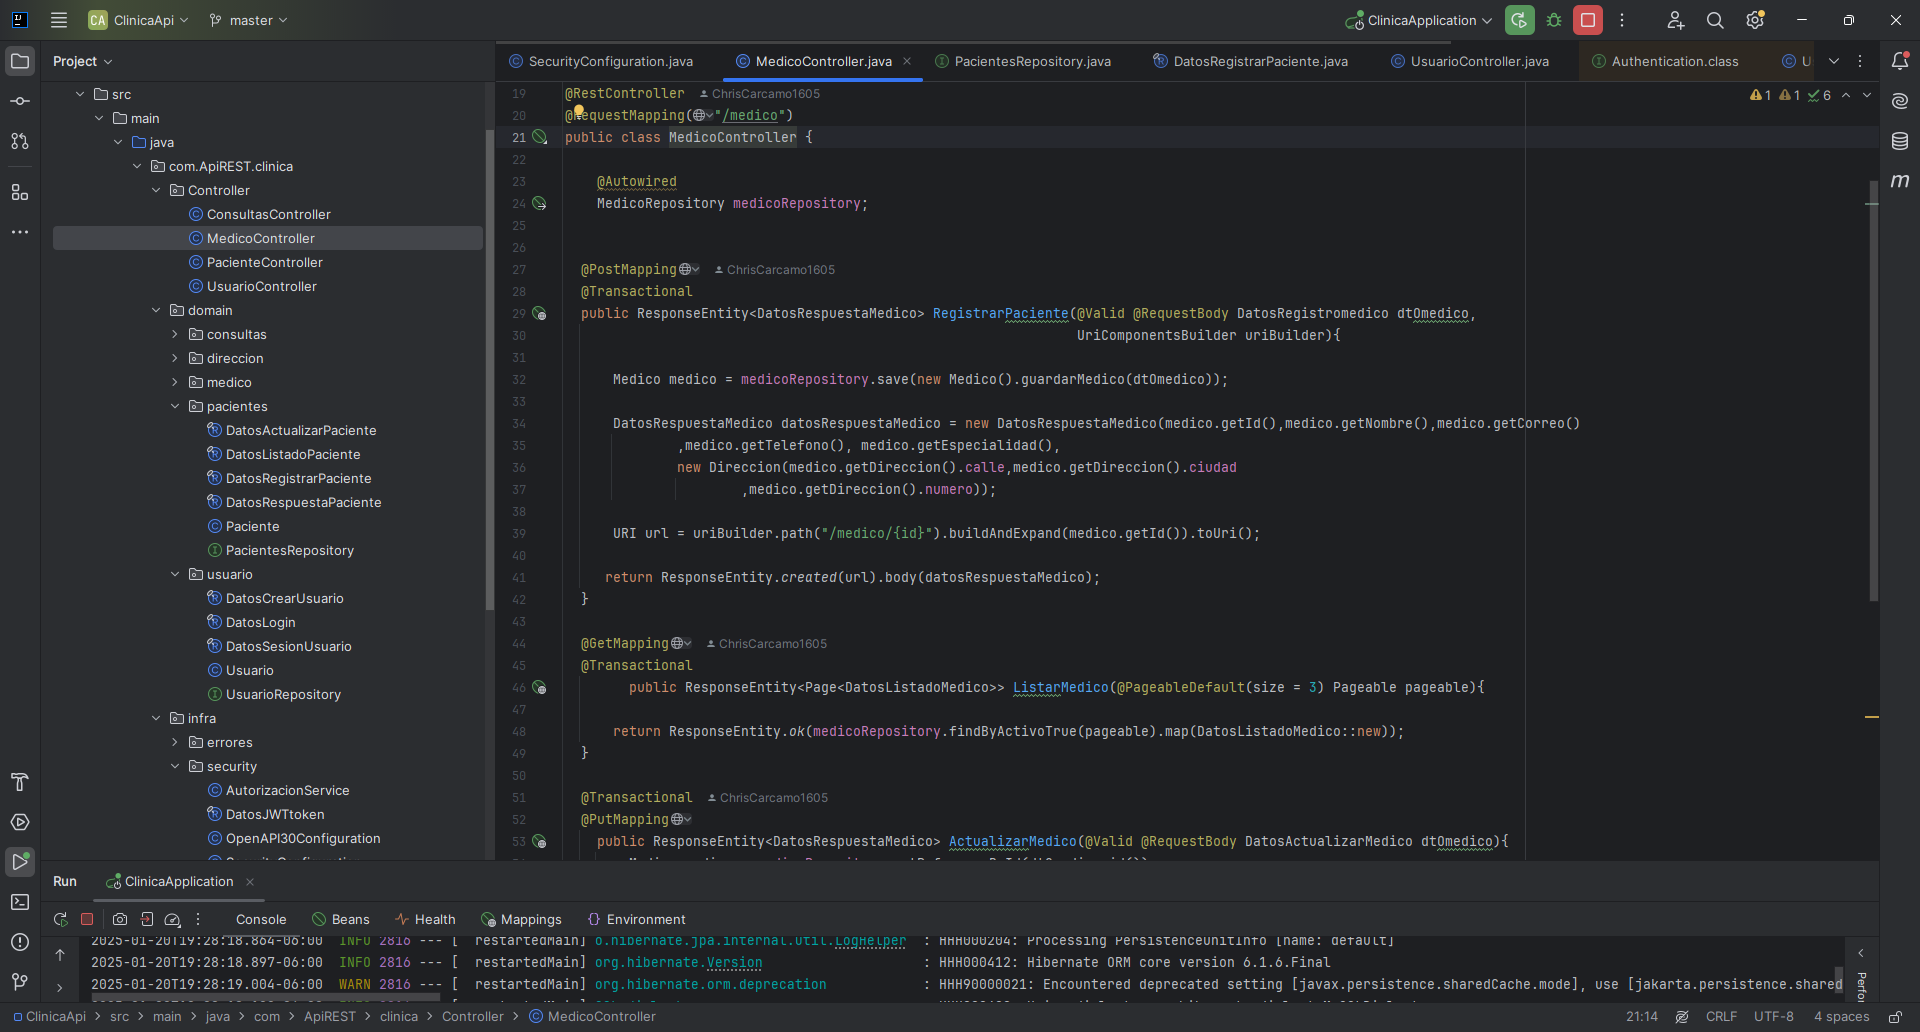Image resolution: width=1920 pixels, height=1032 pixels.
Task: Open the Code With Me icon
Action: coord(1676,20)
